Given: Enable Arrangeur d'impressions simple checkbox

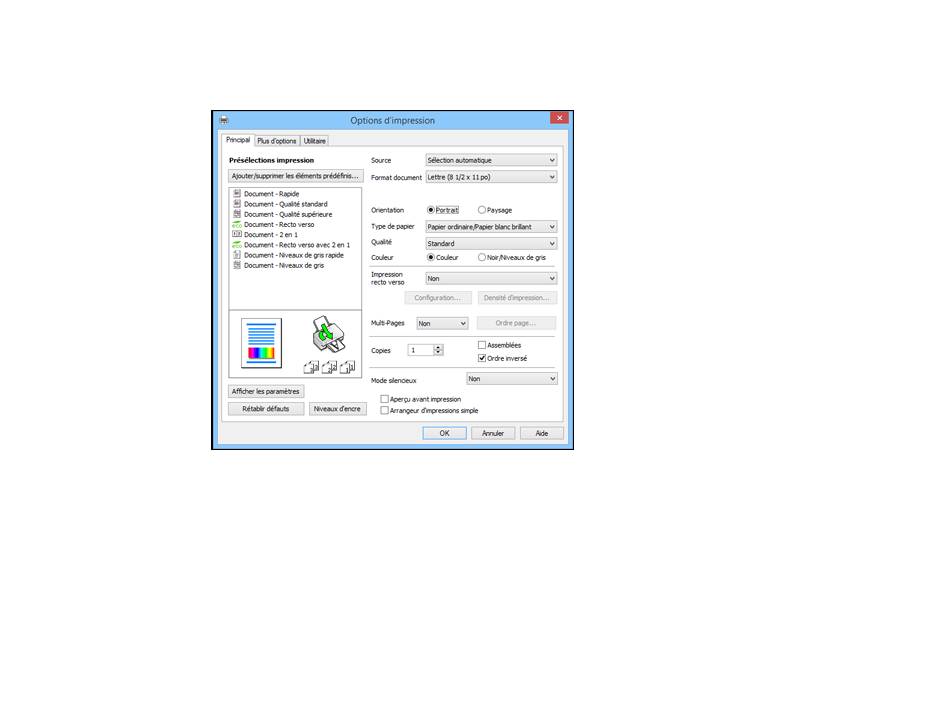Looking at the screenshot, I should (385, 410).
